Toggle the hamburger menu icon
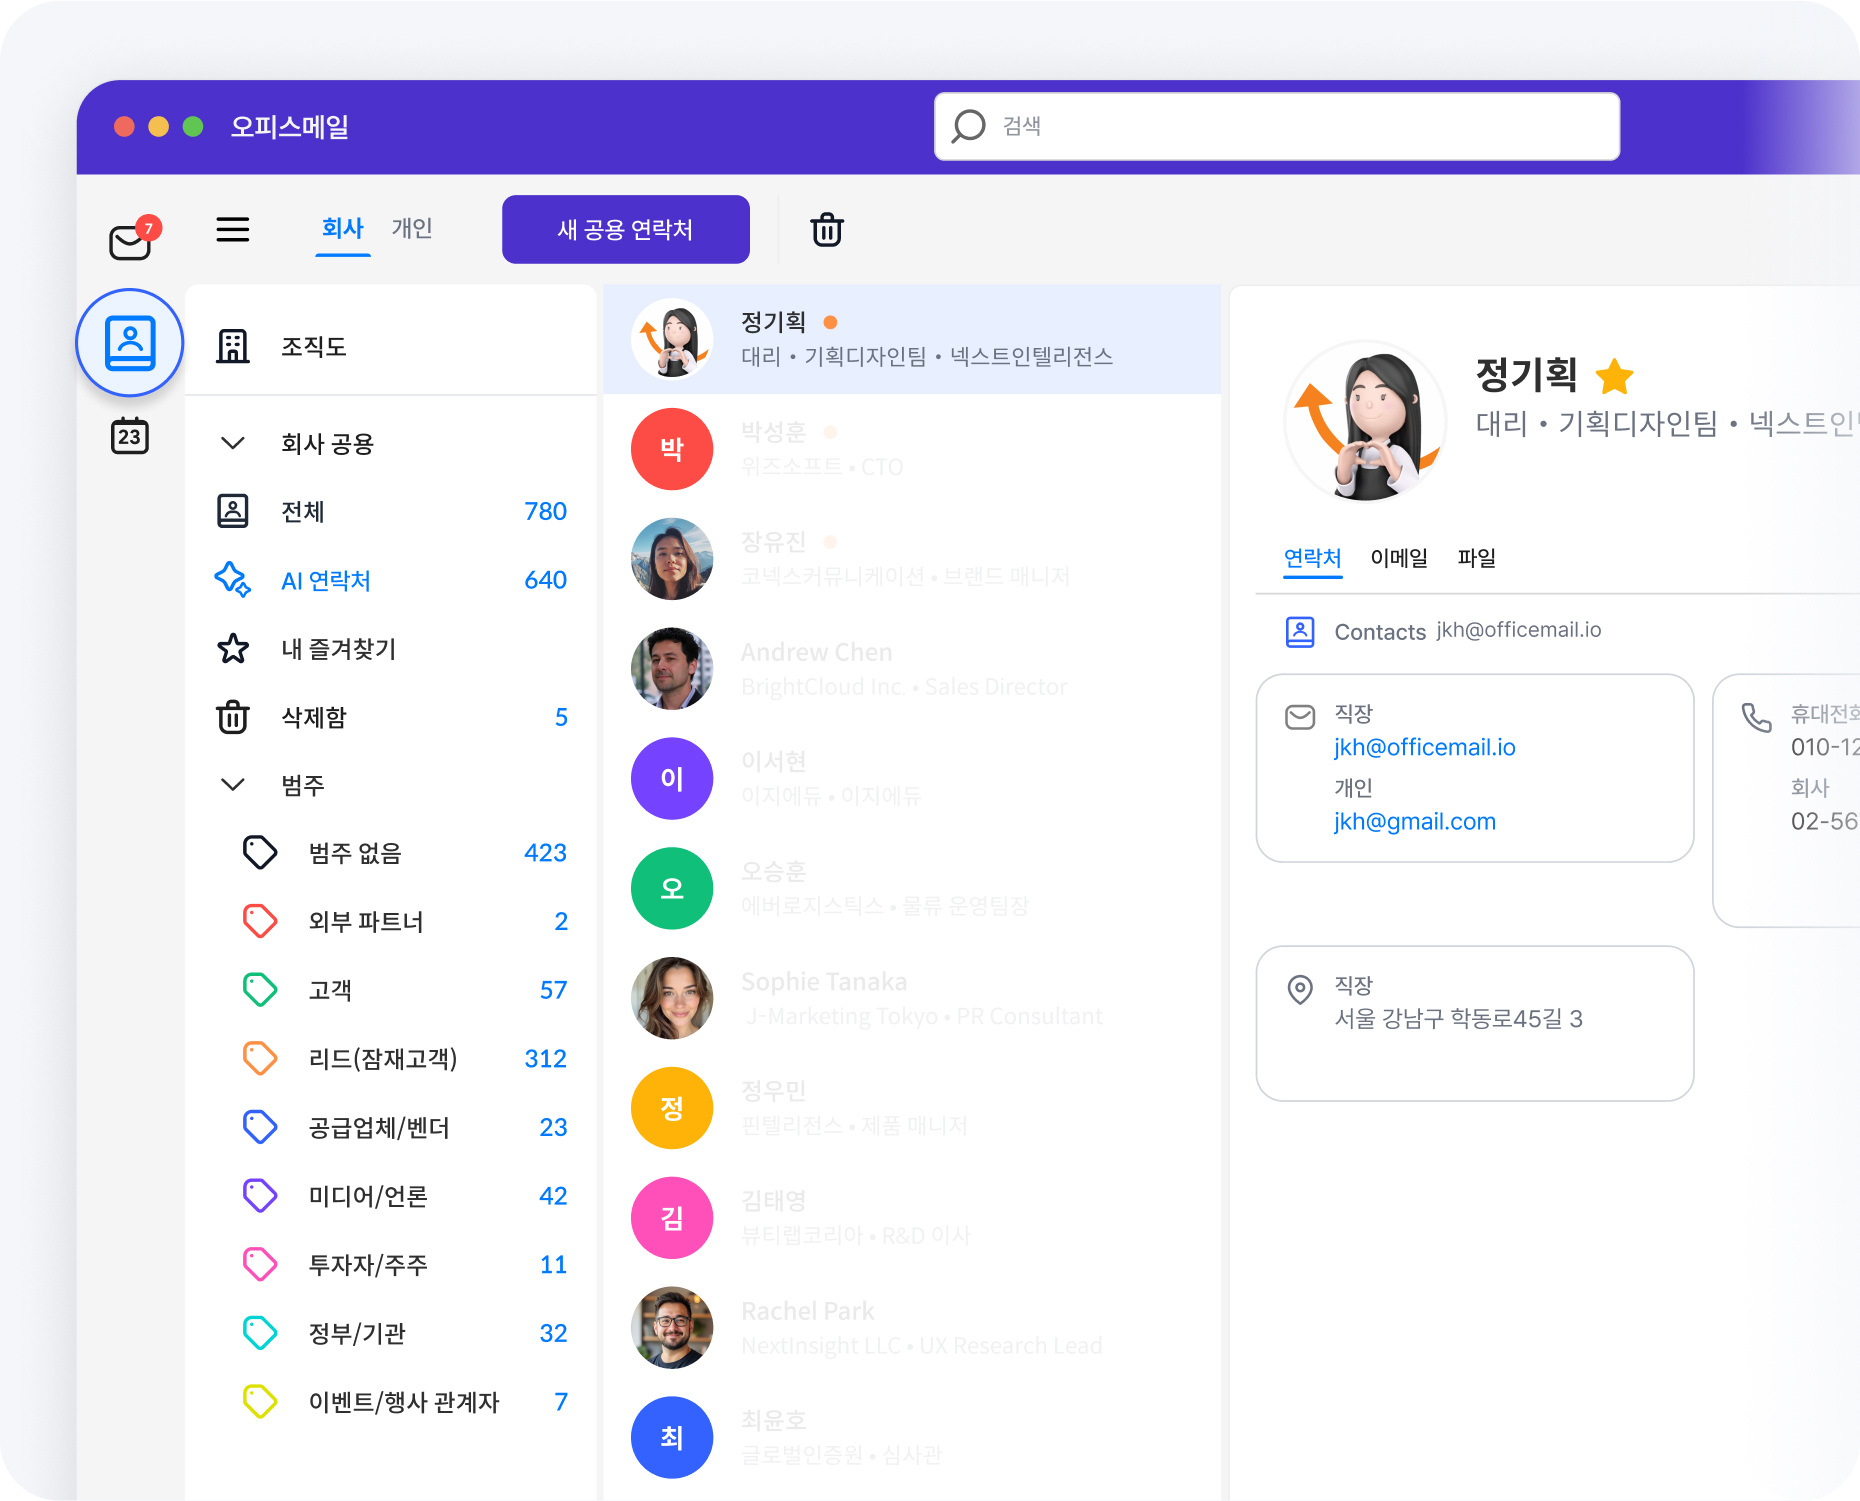The image size is (1860, 1501). [x=233, y=230]
